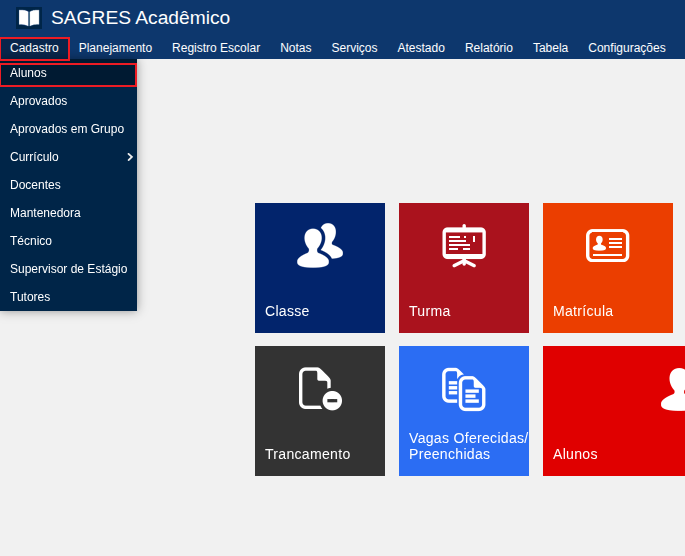Click the Trancamento document-minus icon
Viewport: 685px width, 556px height.
pos(320,389)
